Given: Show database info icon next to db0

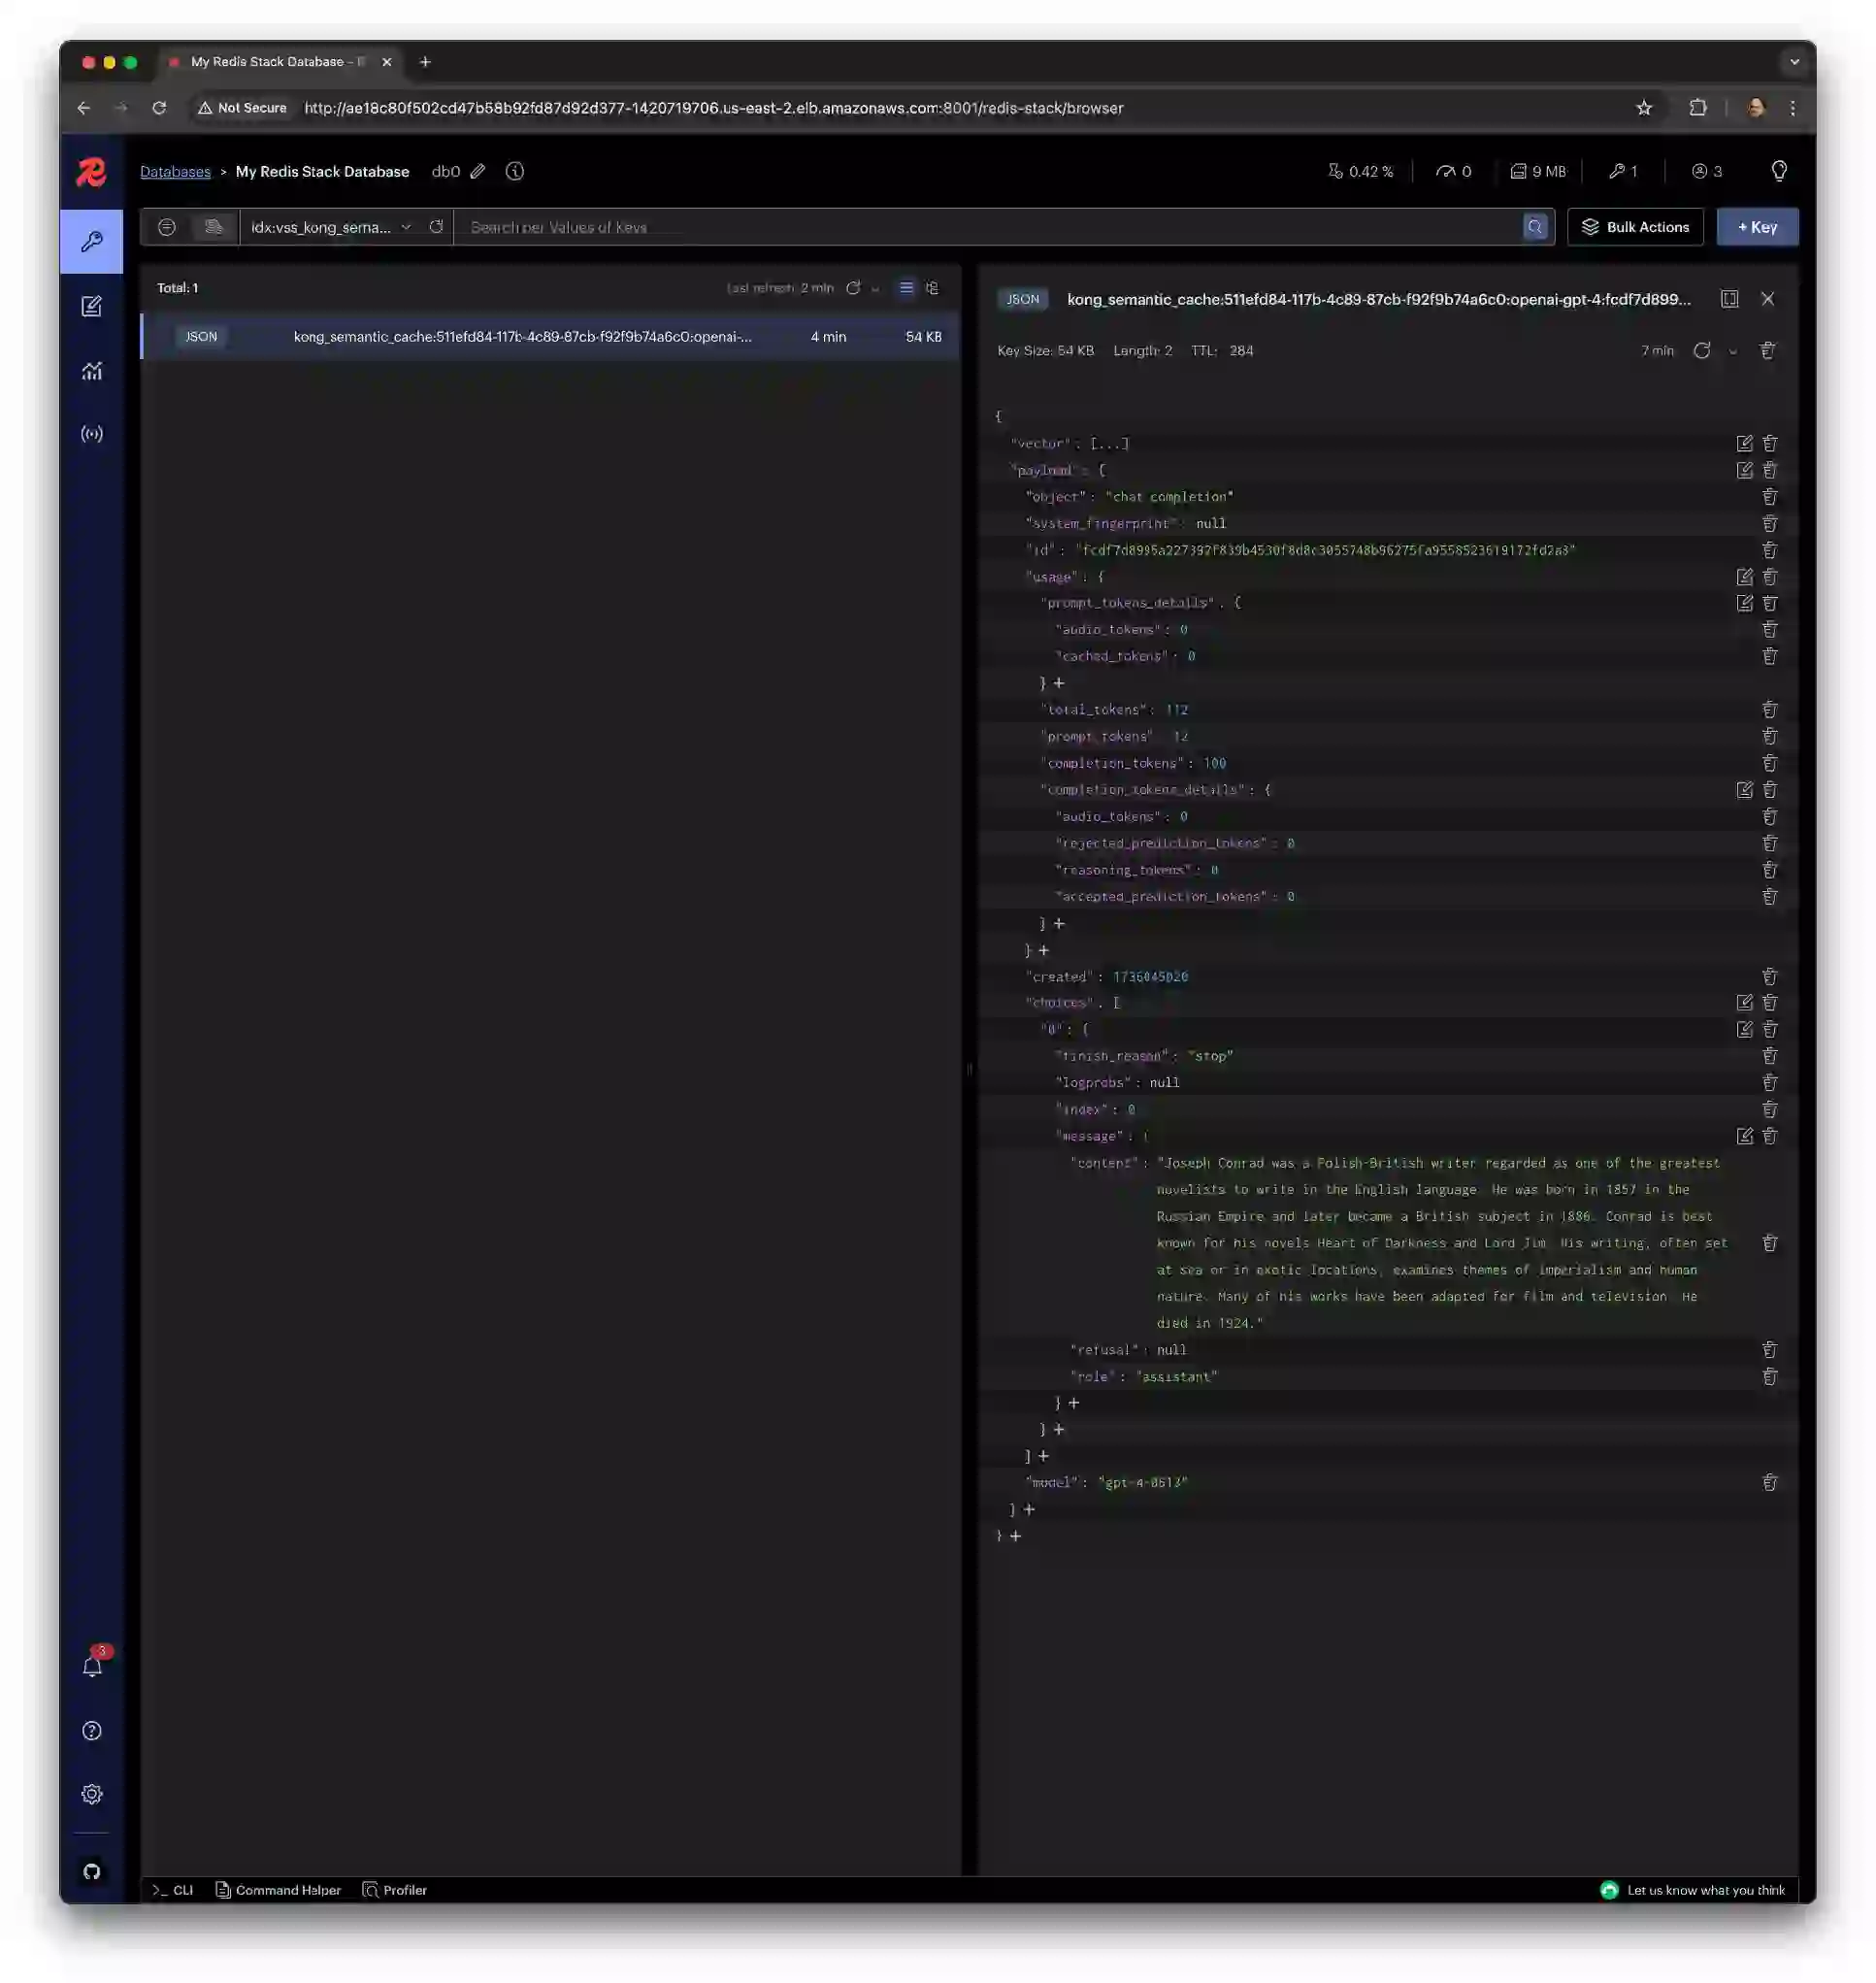Looking at the screenshot, I should pos(515,171).
